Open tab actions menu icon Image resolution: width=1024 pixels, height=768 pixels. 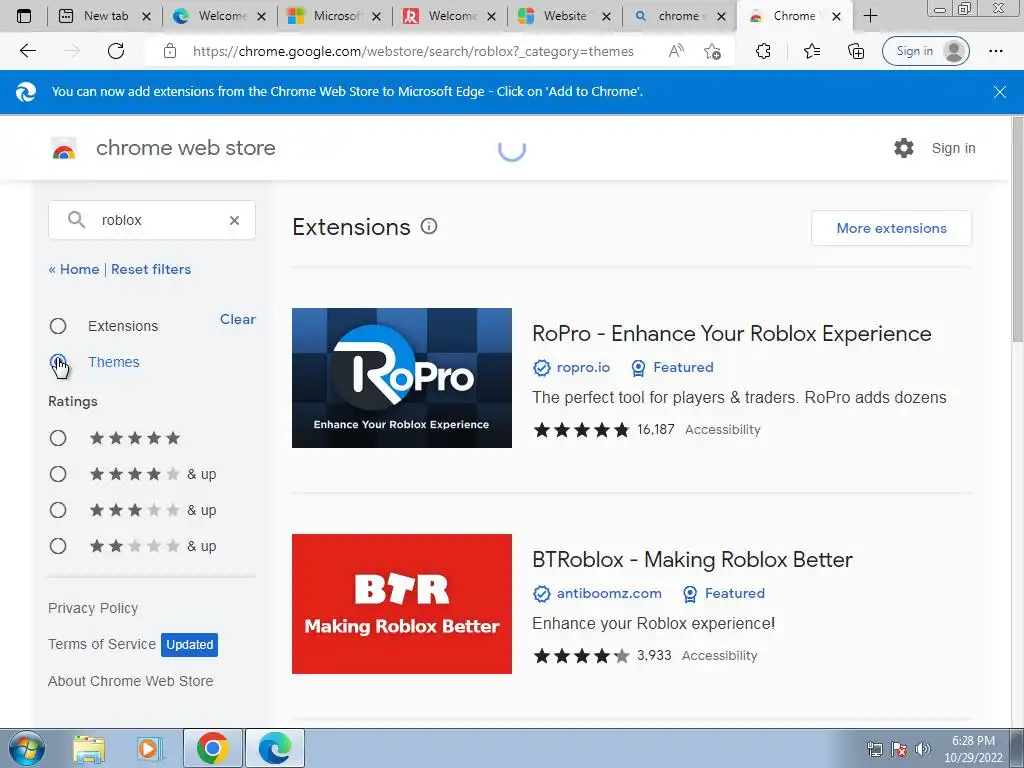click(24, 16)
